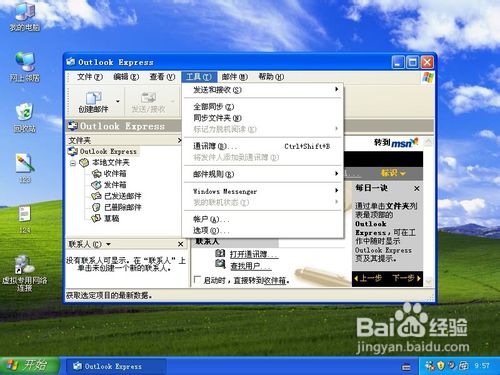
Task: Click the system tray icon beside the clock
Action: (463, 366)
